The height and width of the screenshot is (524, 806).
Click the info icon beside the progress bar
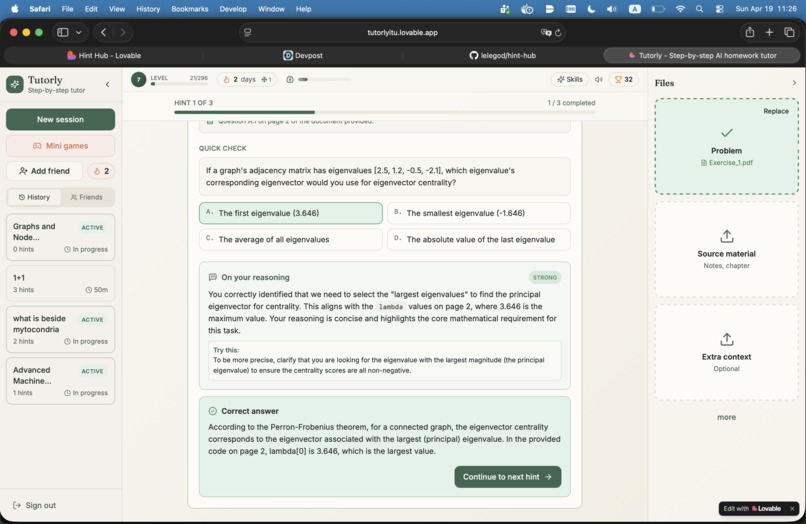[x=290, y=80]
